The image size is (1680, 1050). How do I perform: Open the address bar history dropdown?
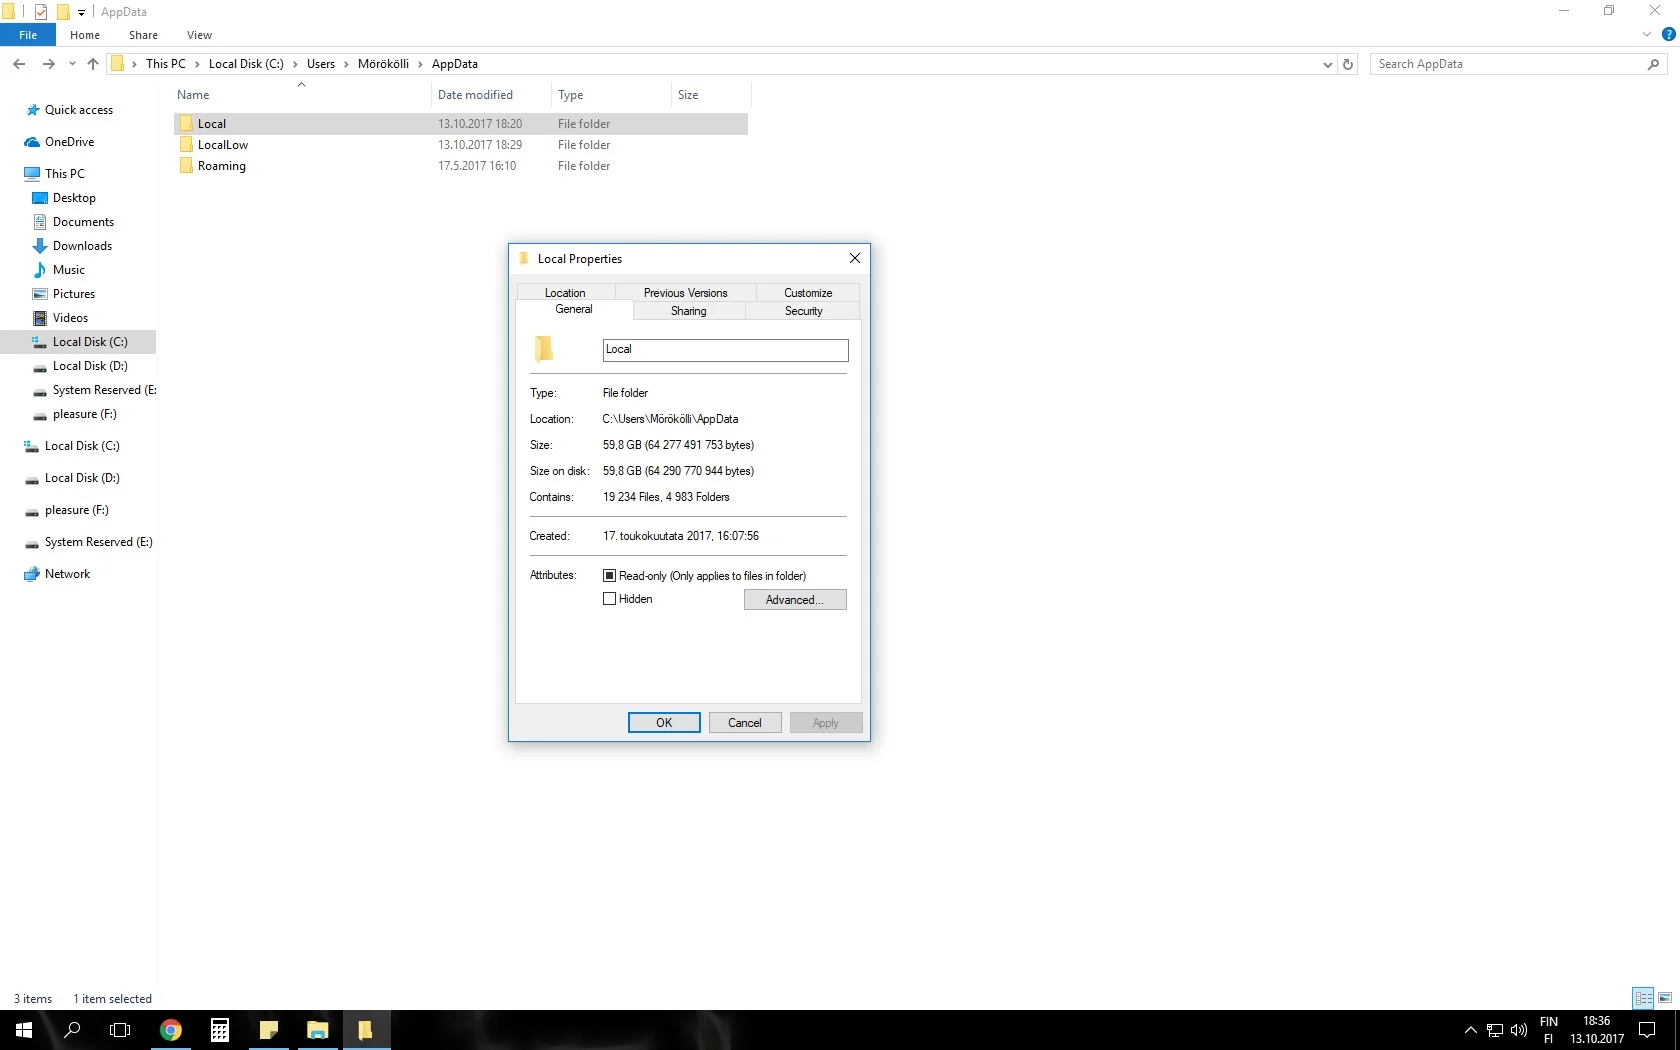pyautogui.click(x=1327, y=64)
